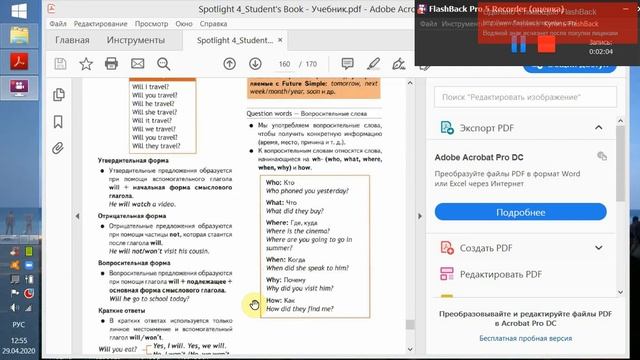Collapse right tools pane arrow

pos(420,216)
